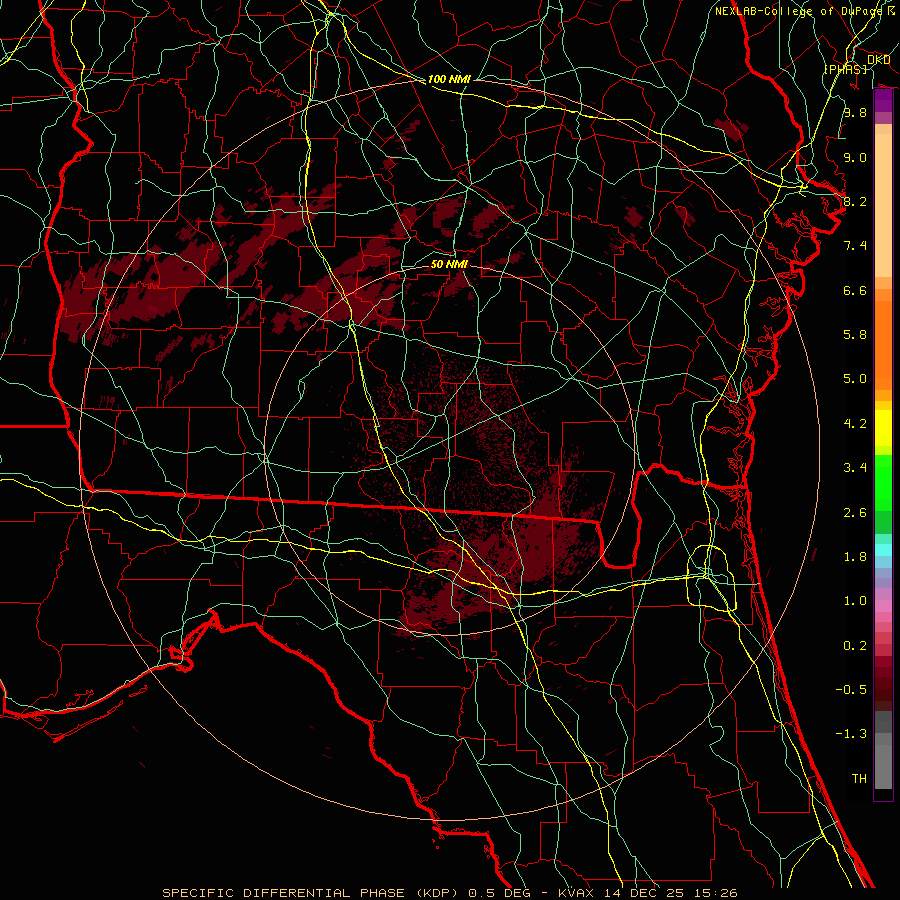Viewport: 900px width, 900px height.
Task: Click the 6.6 value on the scale
Action: coord(854,290)
